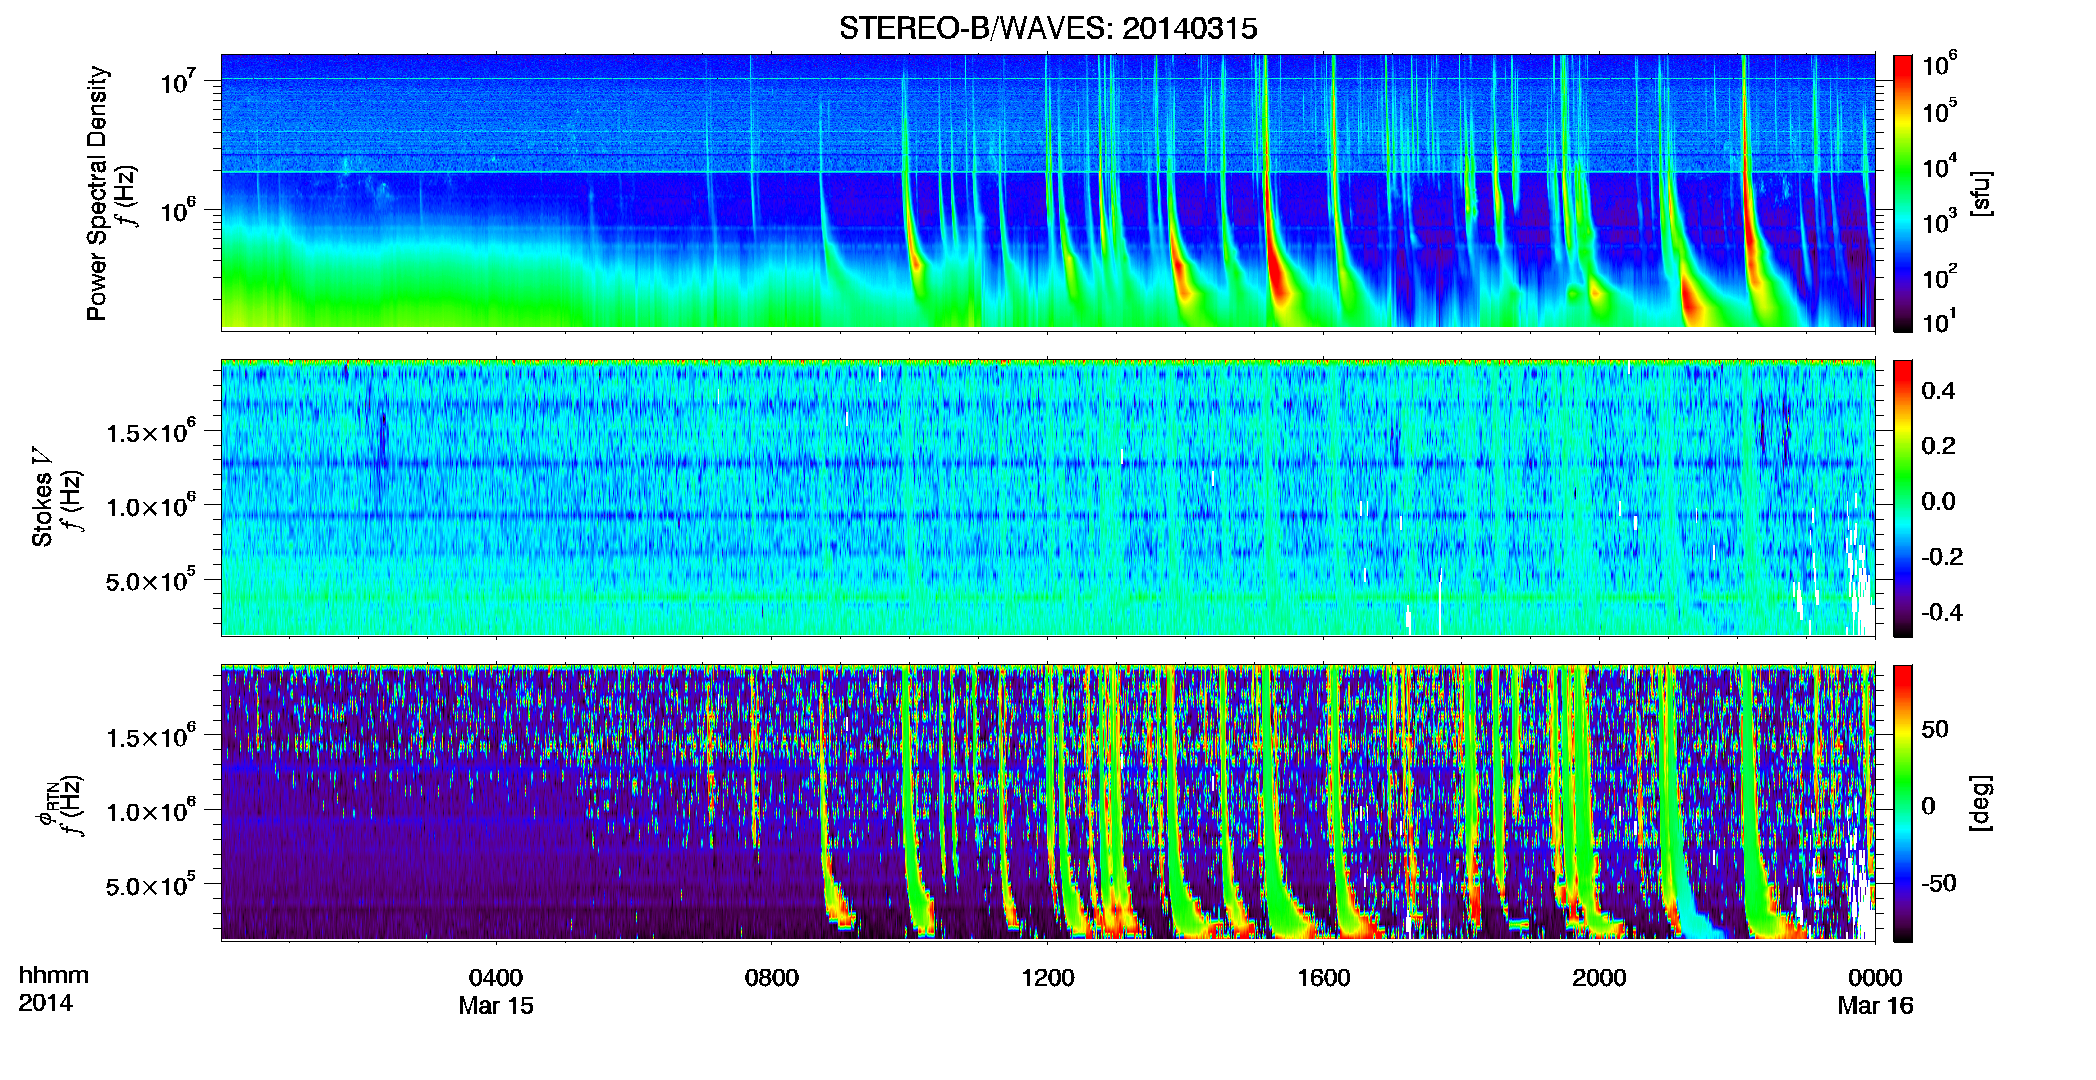Select the 10^6 value on the sfu color bar
This screenshot has height=1080, width=2096.
pyautogui.click(x=1940, y=64)
